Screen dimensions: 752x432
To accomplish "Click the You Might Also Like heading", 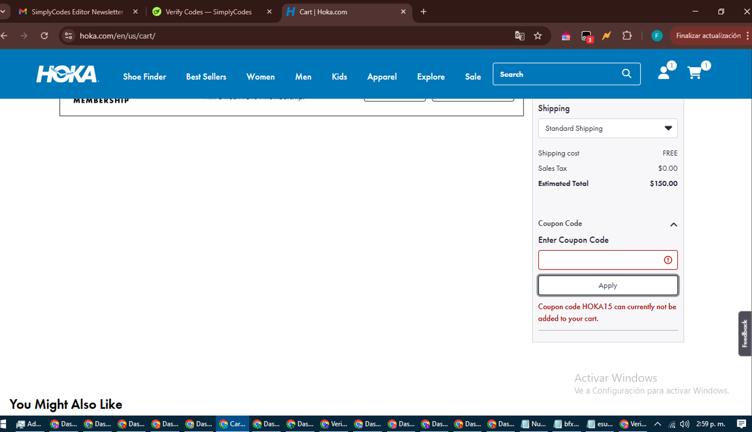I will (x=66, y=404).
